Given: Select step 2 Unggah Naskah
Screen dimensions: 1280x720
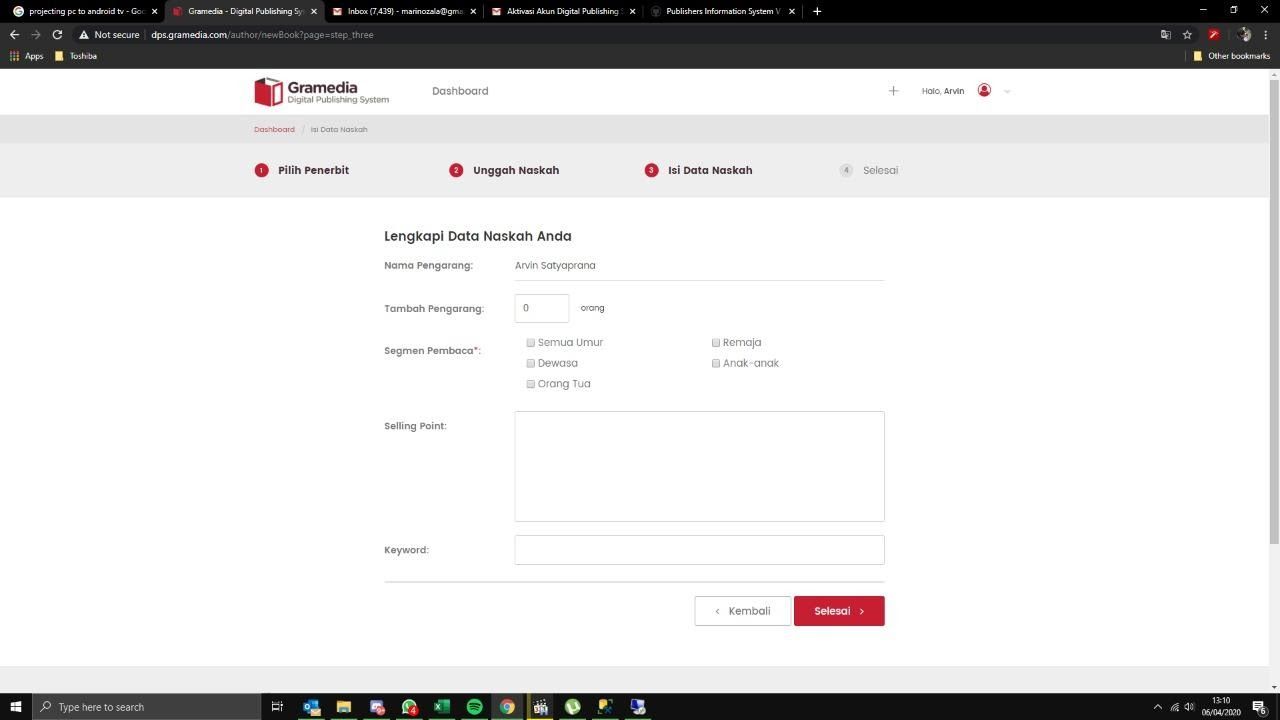Looking at the screenshot, I should pos(504,170).
